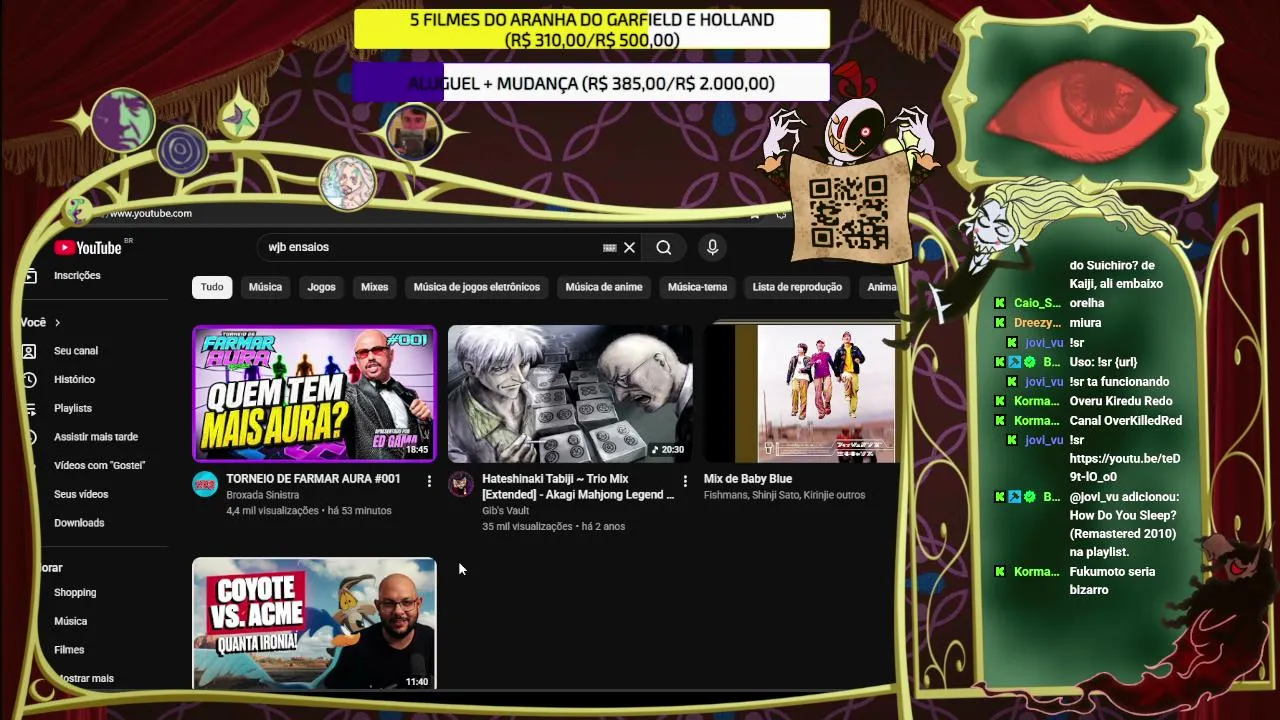Screen dimensions: 1280x720
Task: Select the Música filter chip
Action: (265, 287)
